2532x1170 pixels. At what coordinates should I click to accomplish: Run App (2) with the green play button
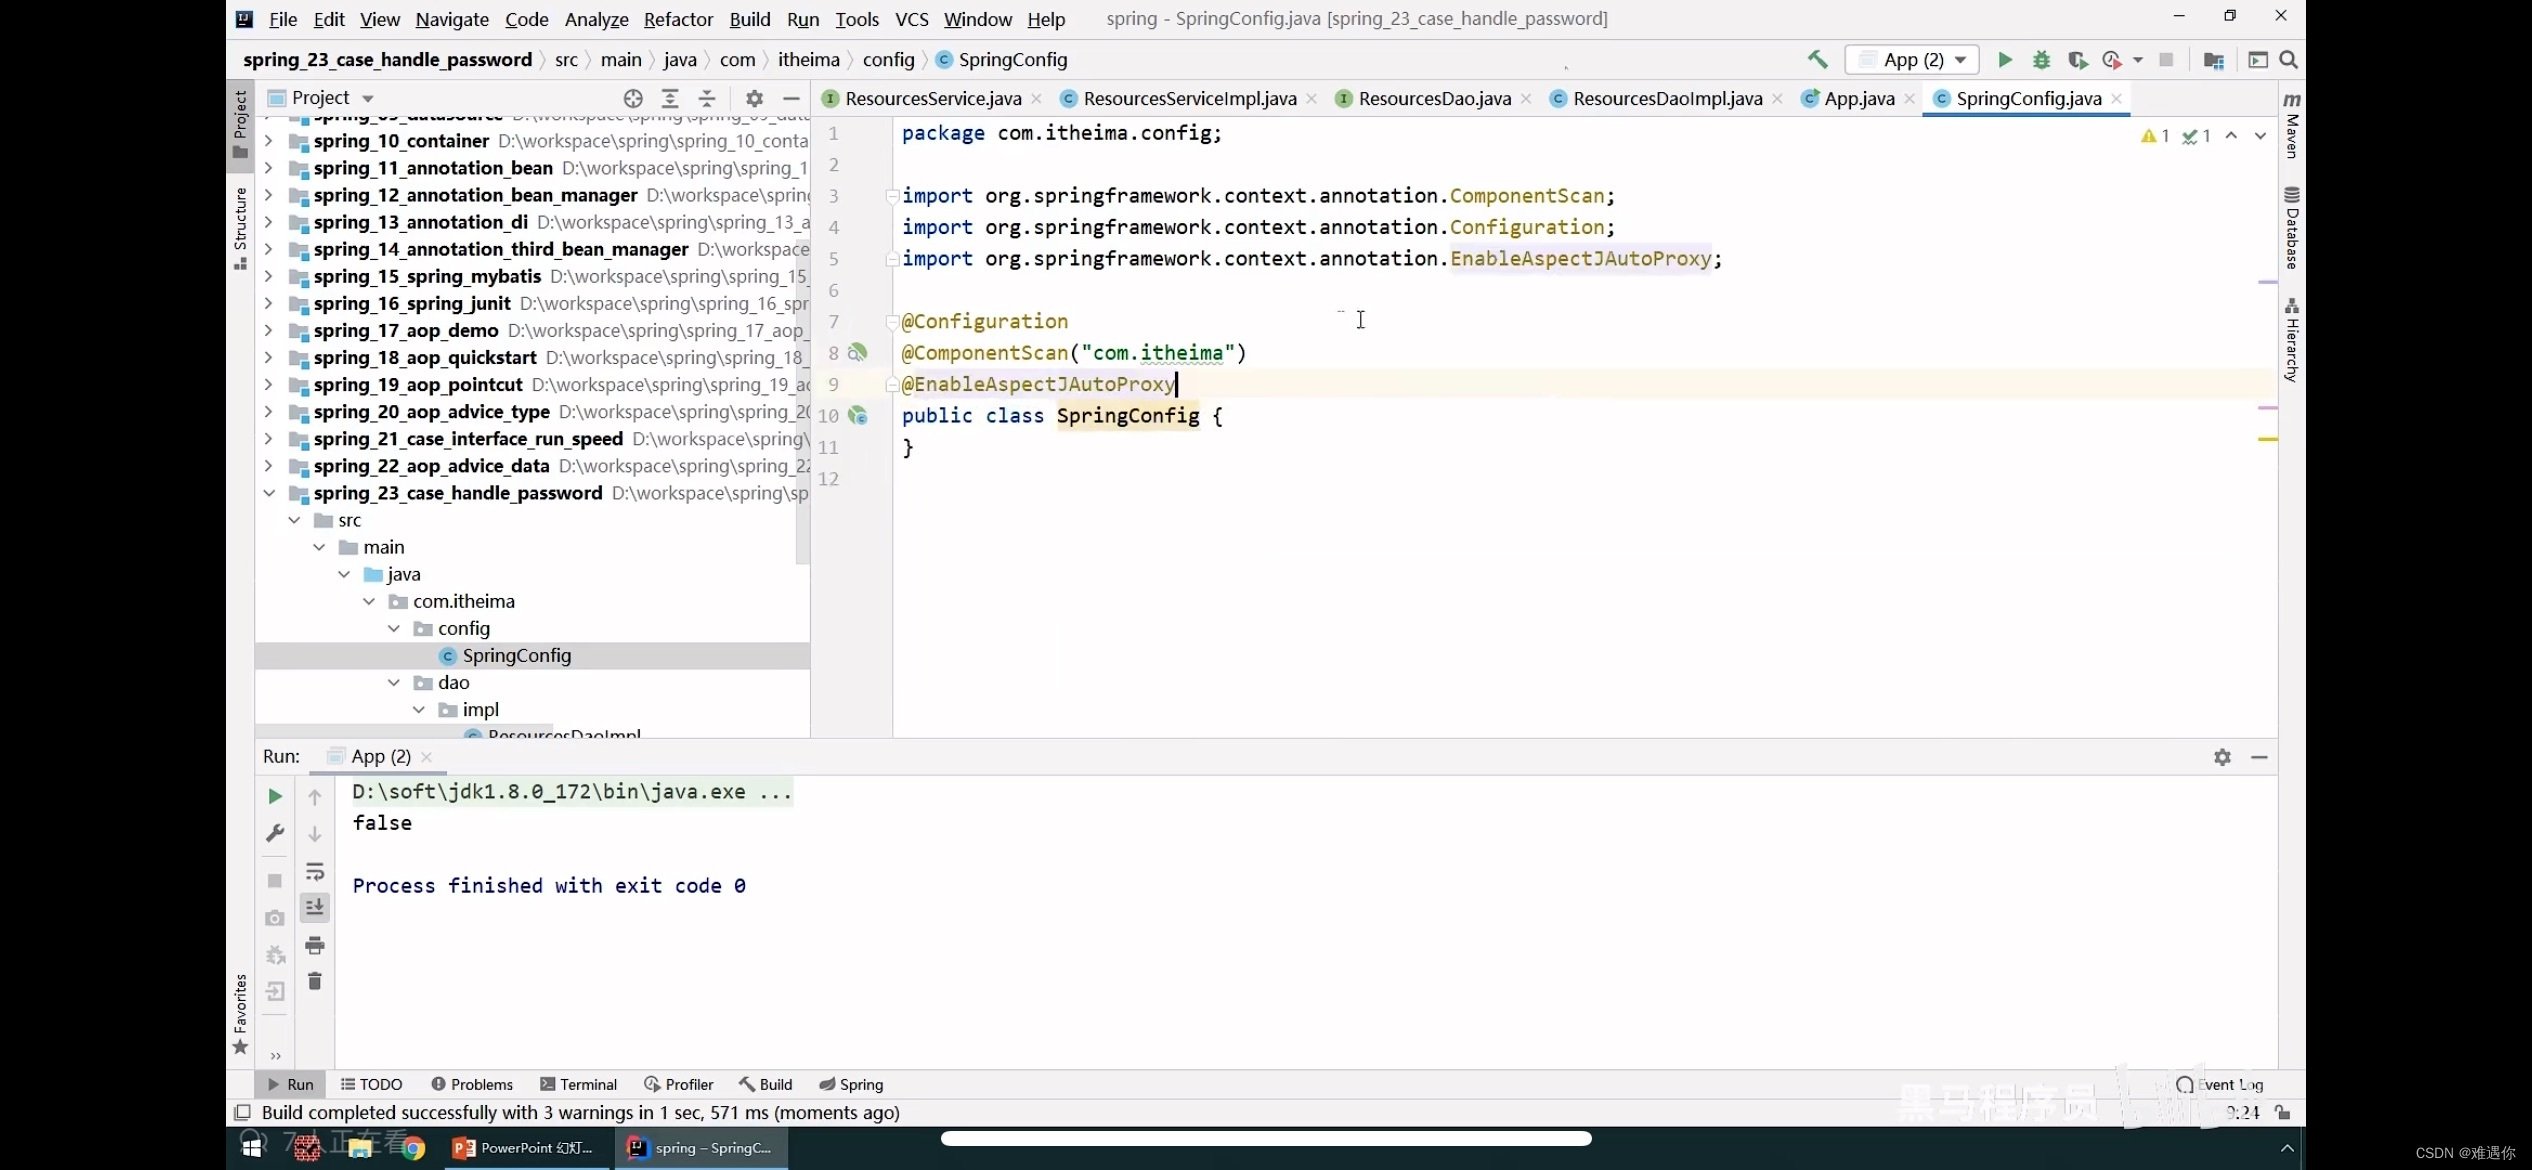[x=2005, y=60]
